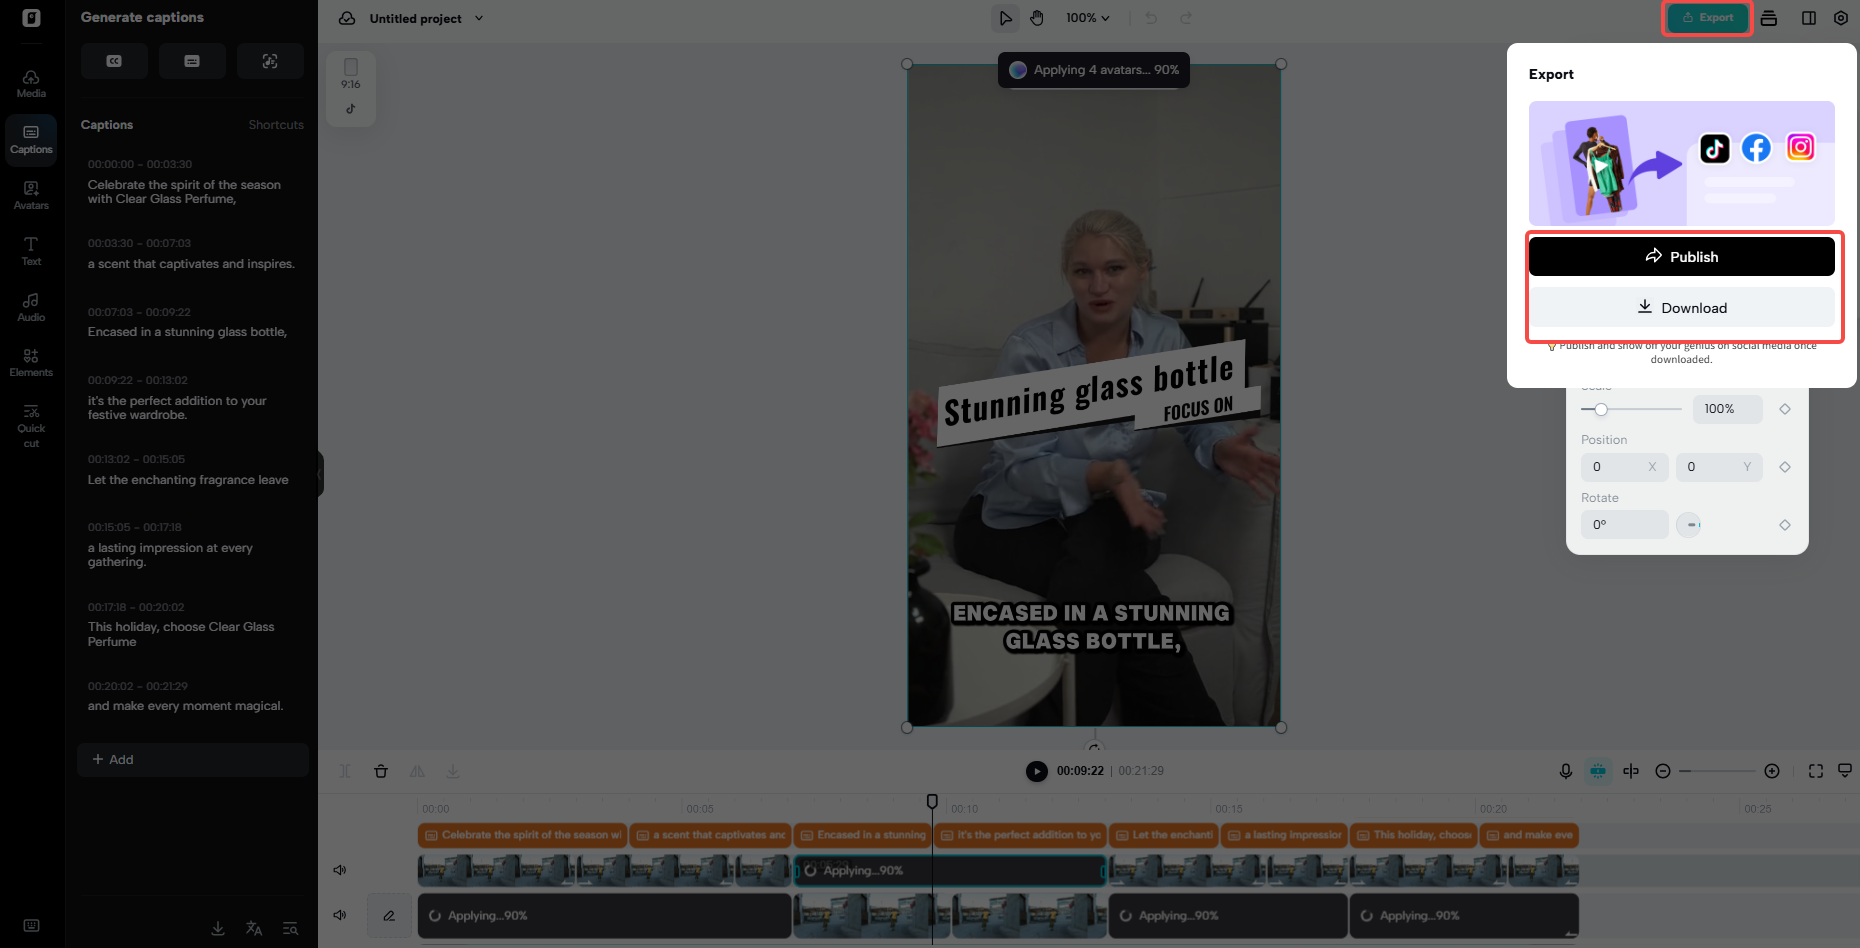The image size is (1860, 948).
Task: Click the Scale 100% value field
Action: [x=1727, y=409]
